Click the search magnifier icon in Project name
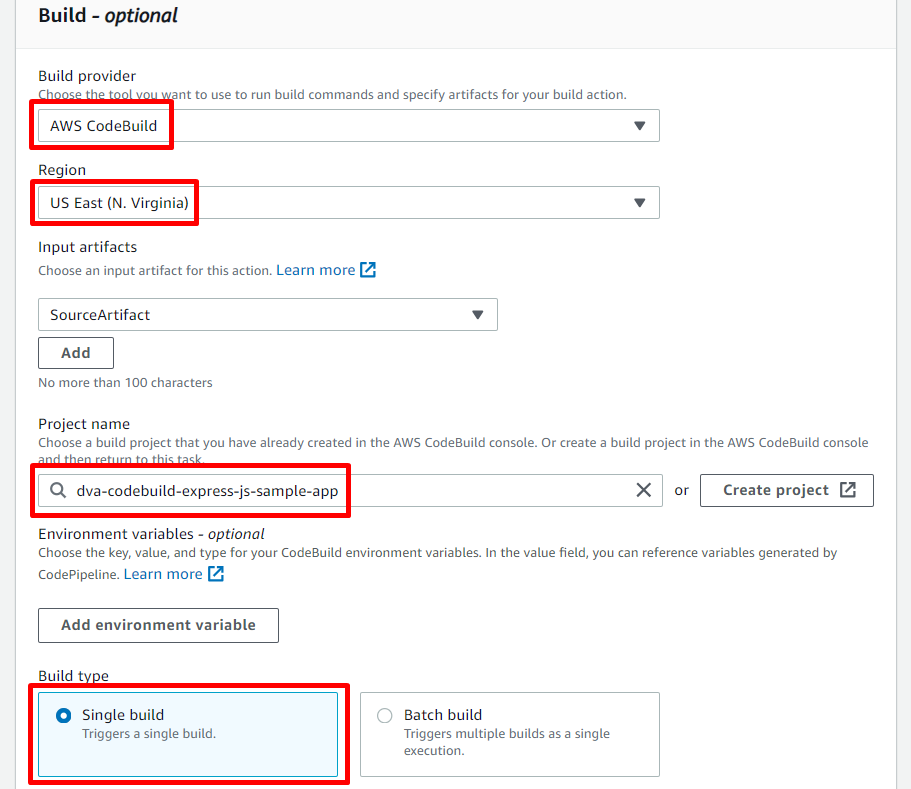This screenshot has width=911, height=789. pyautogui.click(x=58, y=490)
